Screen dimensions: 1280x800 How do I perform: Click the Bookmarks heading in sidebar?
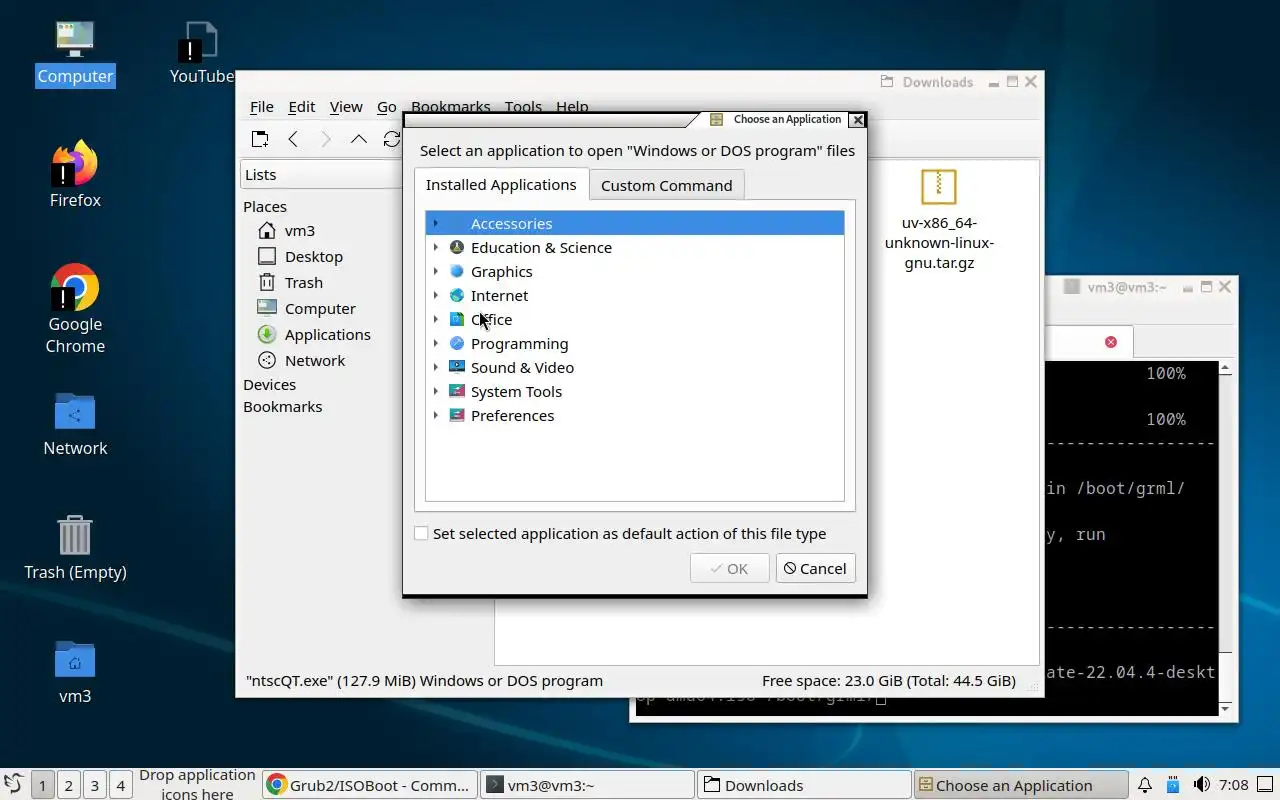pos(282,406)
